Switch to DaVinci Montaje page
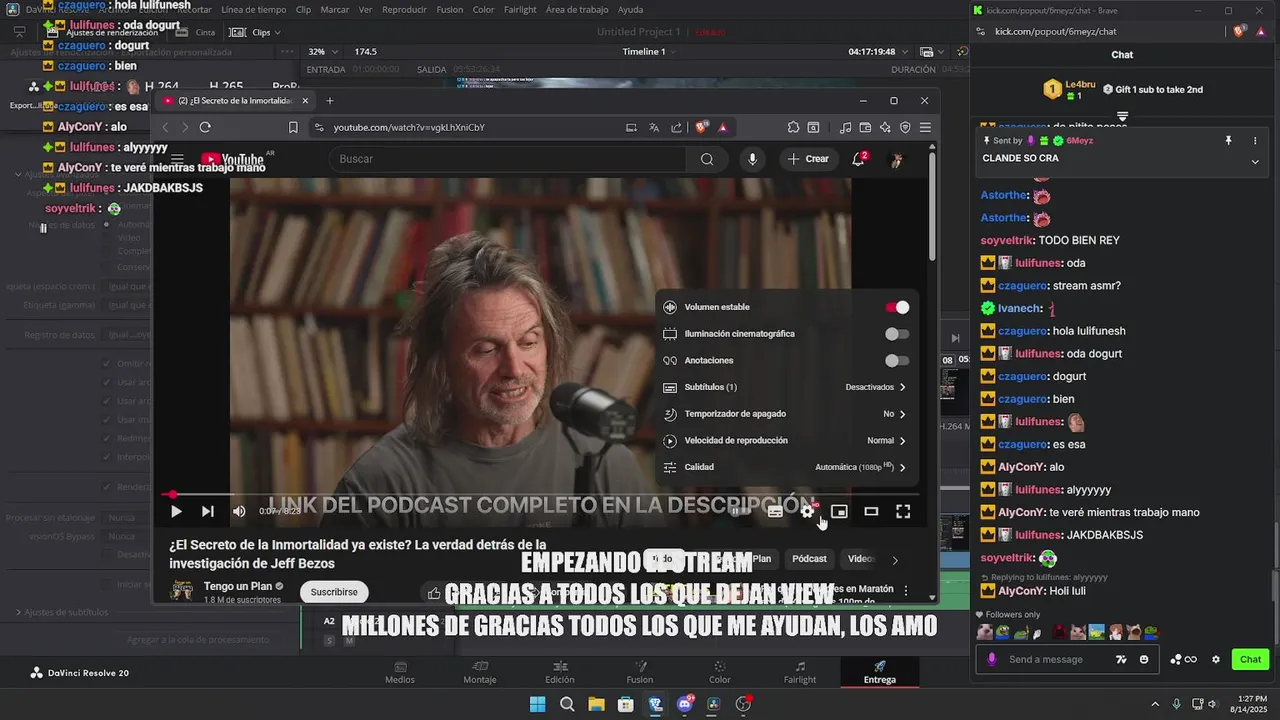1280x720 pixels. [480, 672]
